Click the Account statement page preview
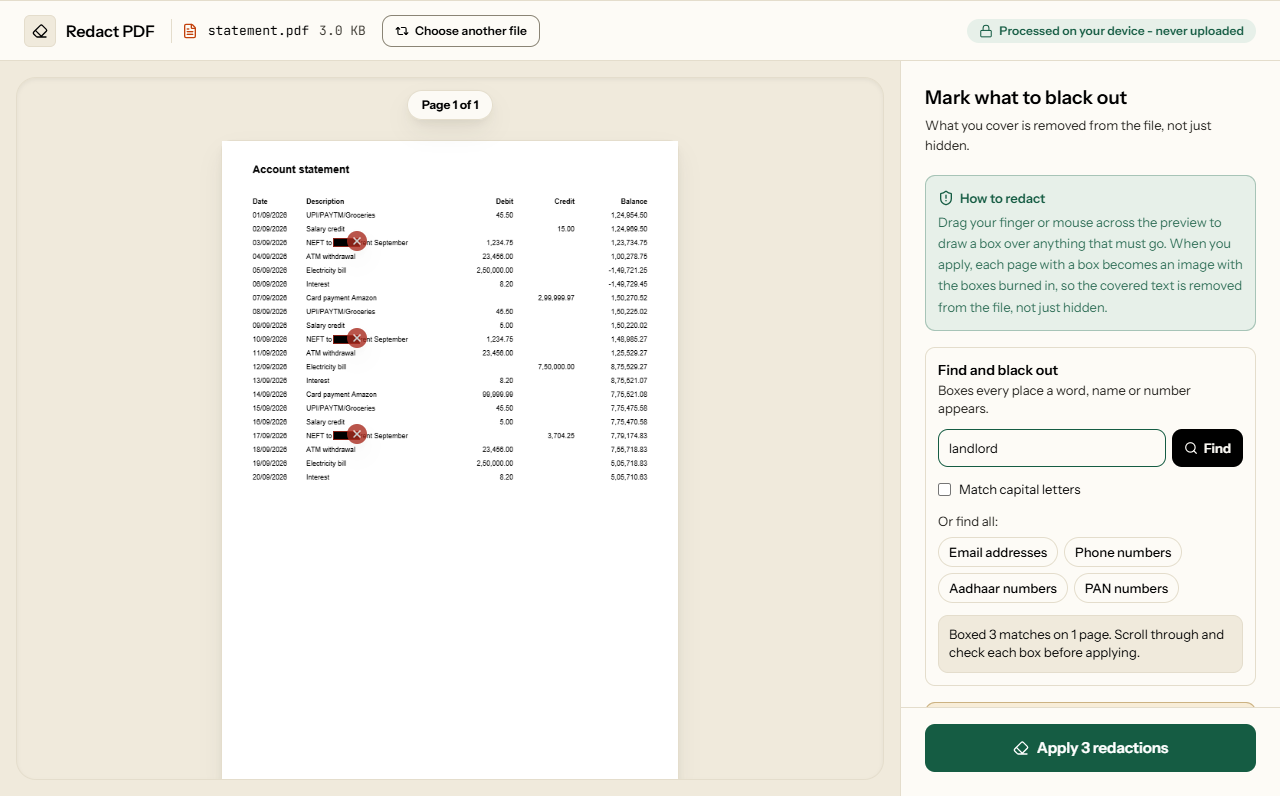The image size is (1280, 796). [450, 460]
